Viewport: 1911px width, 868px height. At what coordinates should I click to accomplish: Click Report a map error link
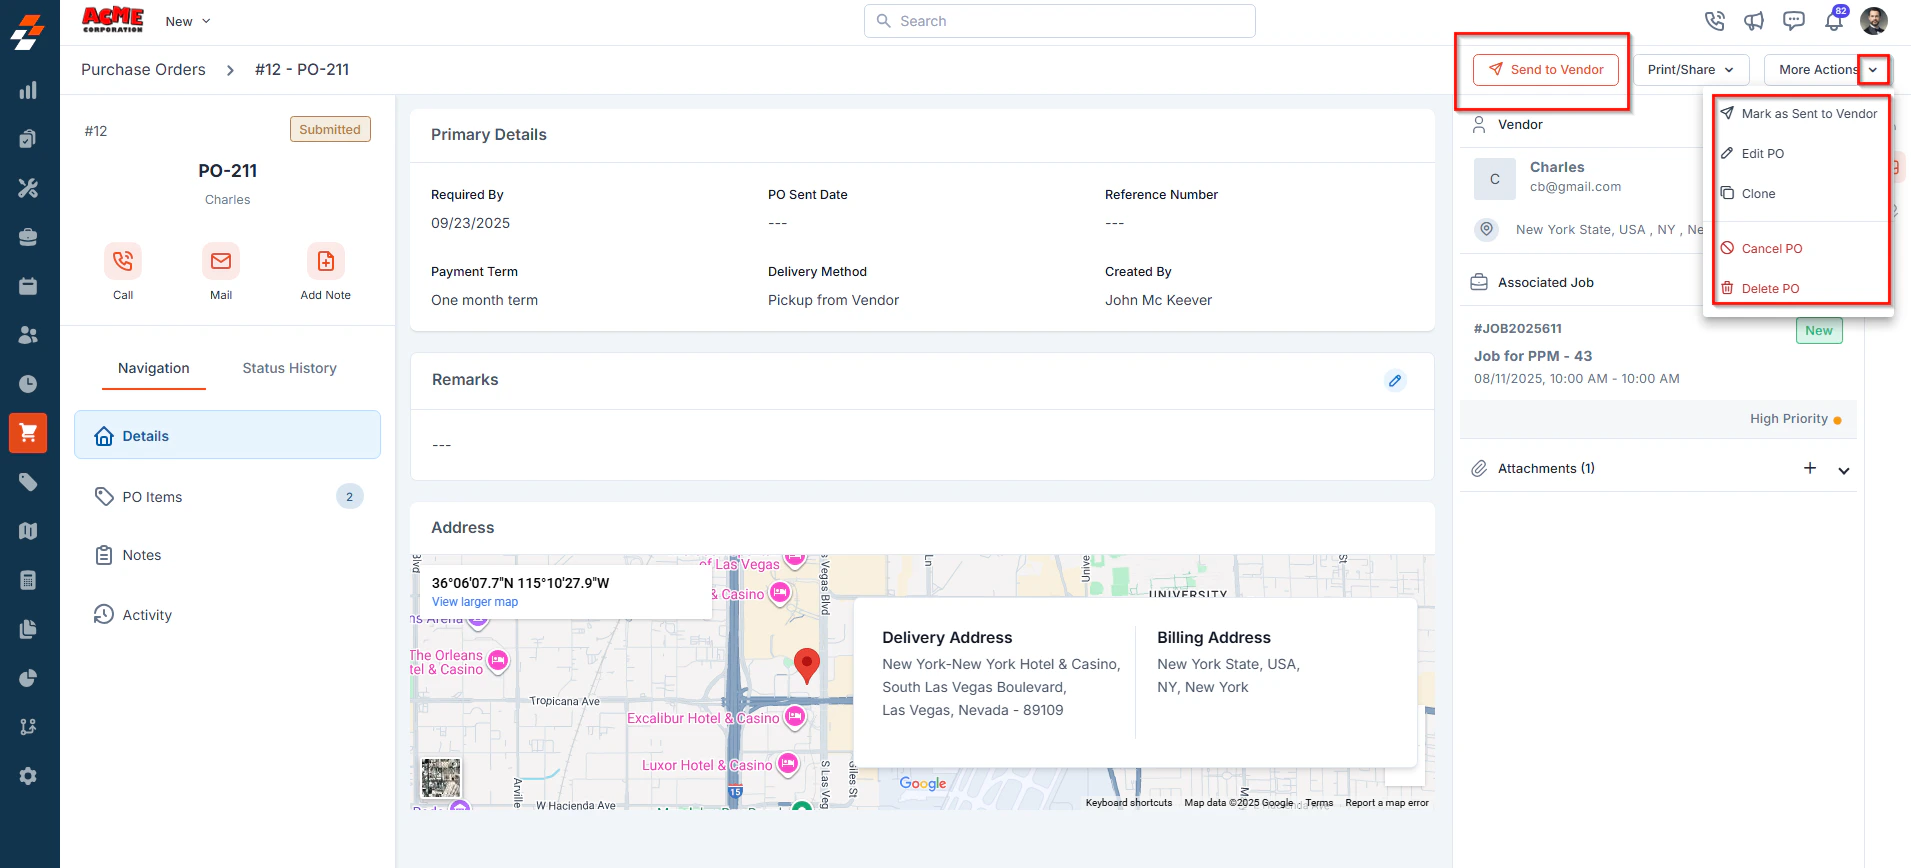(x=1387, y=803)
